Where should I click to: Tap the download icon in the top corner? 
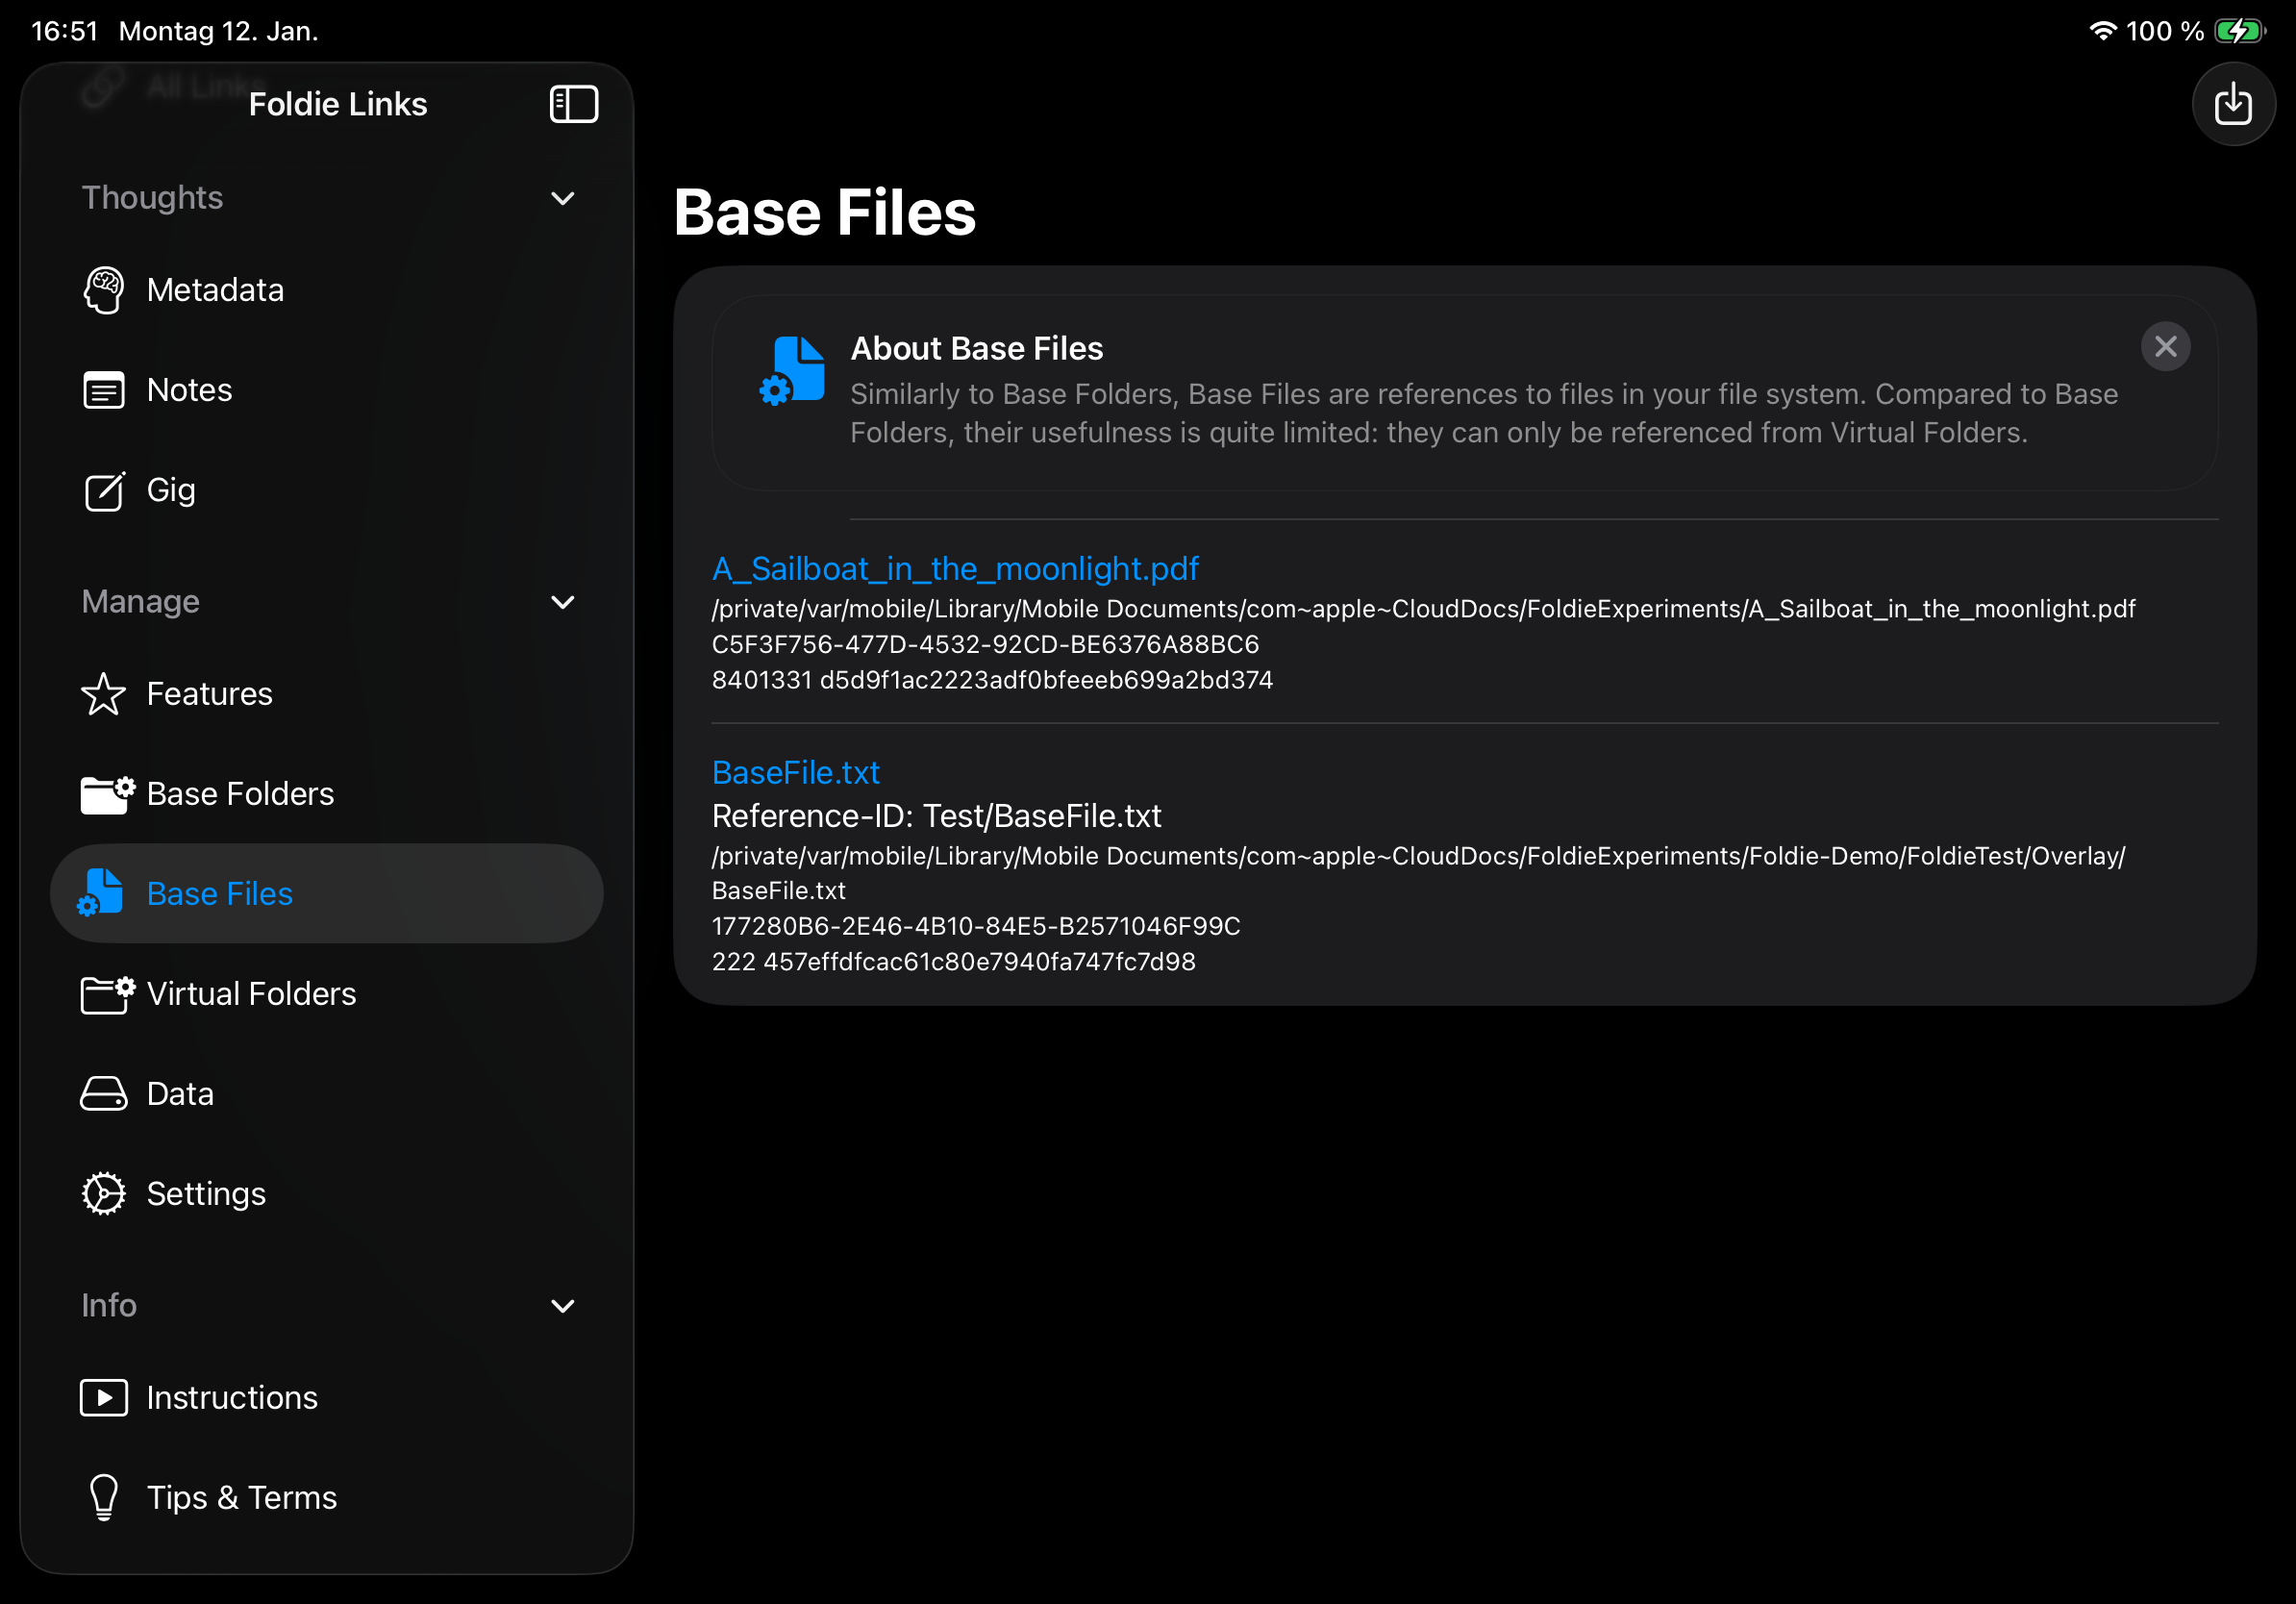(2233, 104)
